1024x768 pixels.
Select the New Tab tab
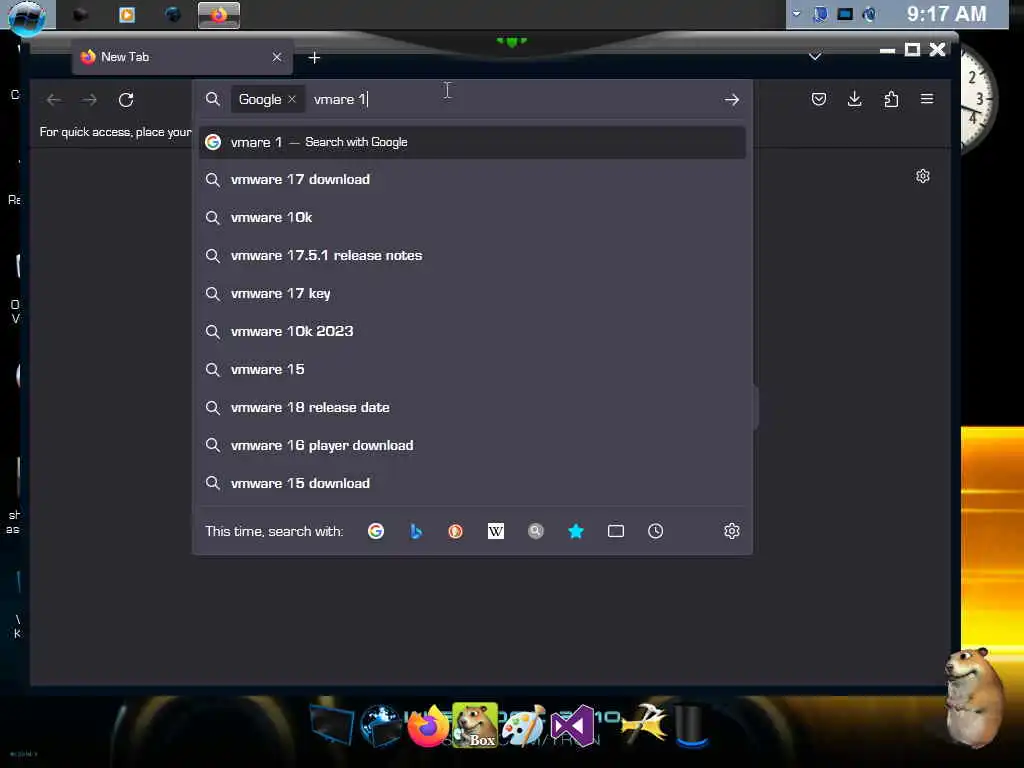click(182, 57)
